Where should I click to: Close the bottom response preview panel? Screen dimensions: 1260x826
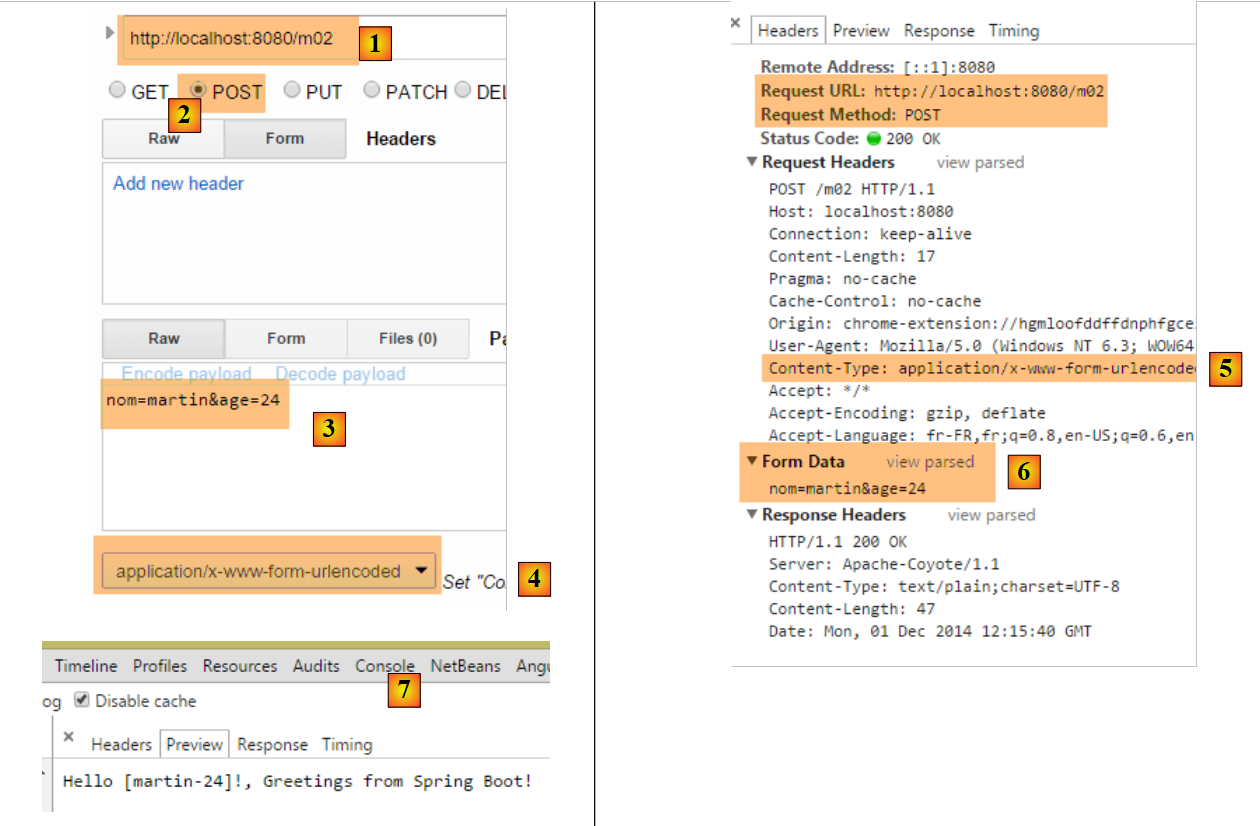pyautogui.click(x=69, y=737)
